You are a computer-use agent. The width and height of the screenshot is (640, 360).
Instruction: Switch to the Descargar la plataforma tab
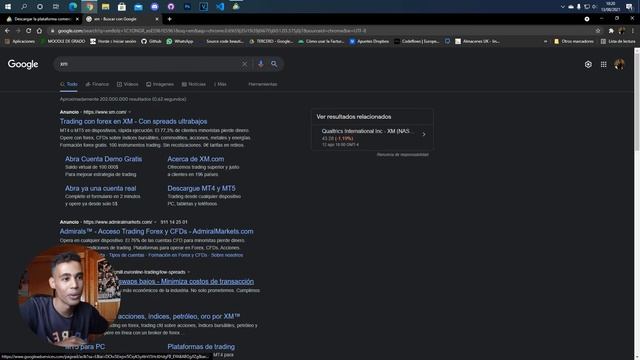(x=42, y=19)
